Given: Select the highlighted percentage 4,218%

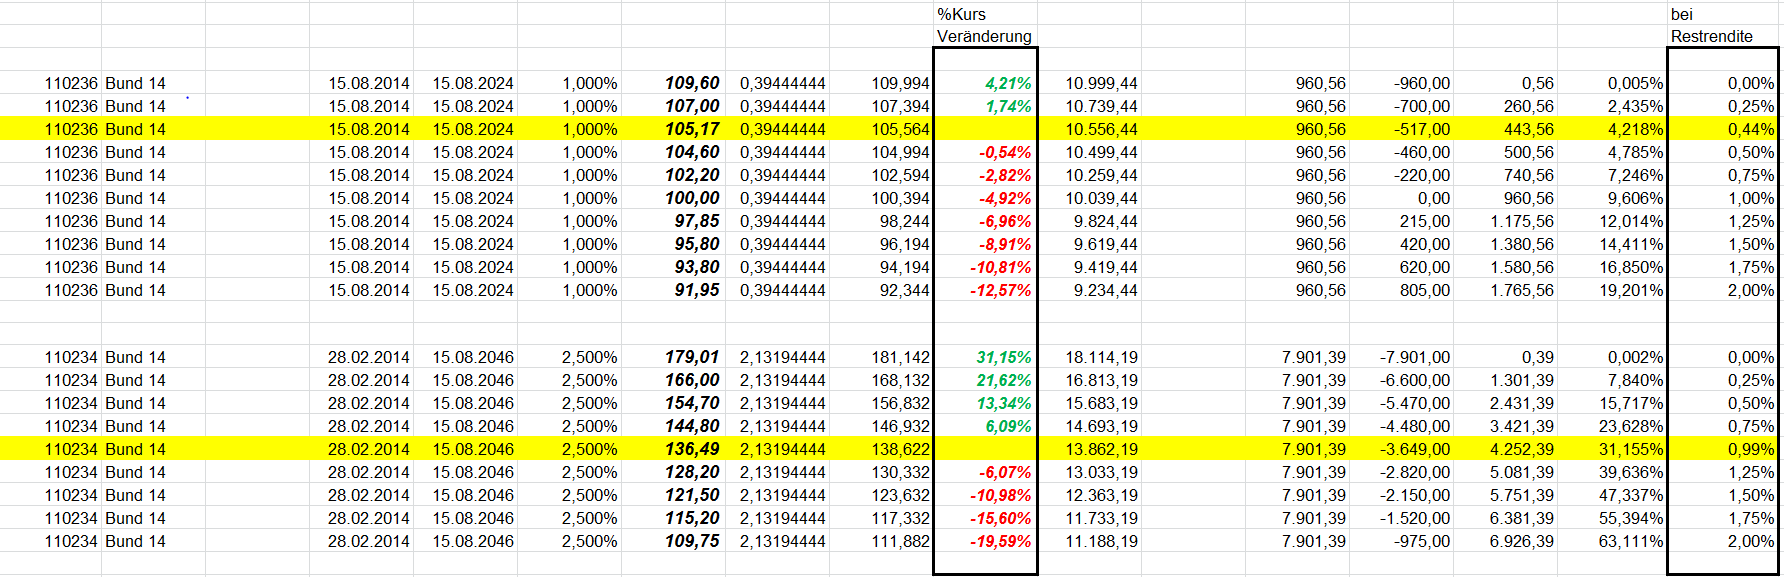Looking at the screenshot, I should 1612,129.
